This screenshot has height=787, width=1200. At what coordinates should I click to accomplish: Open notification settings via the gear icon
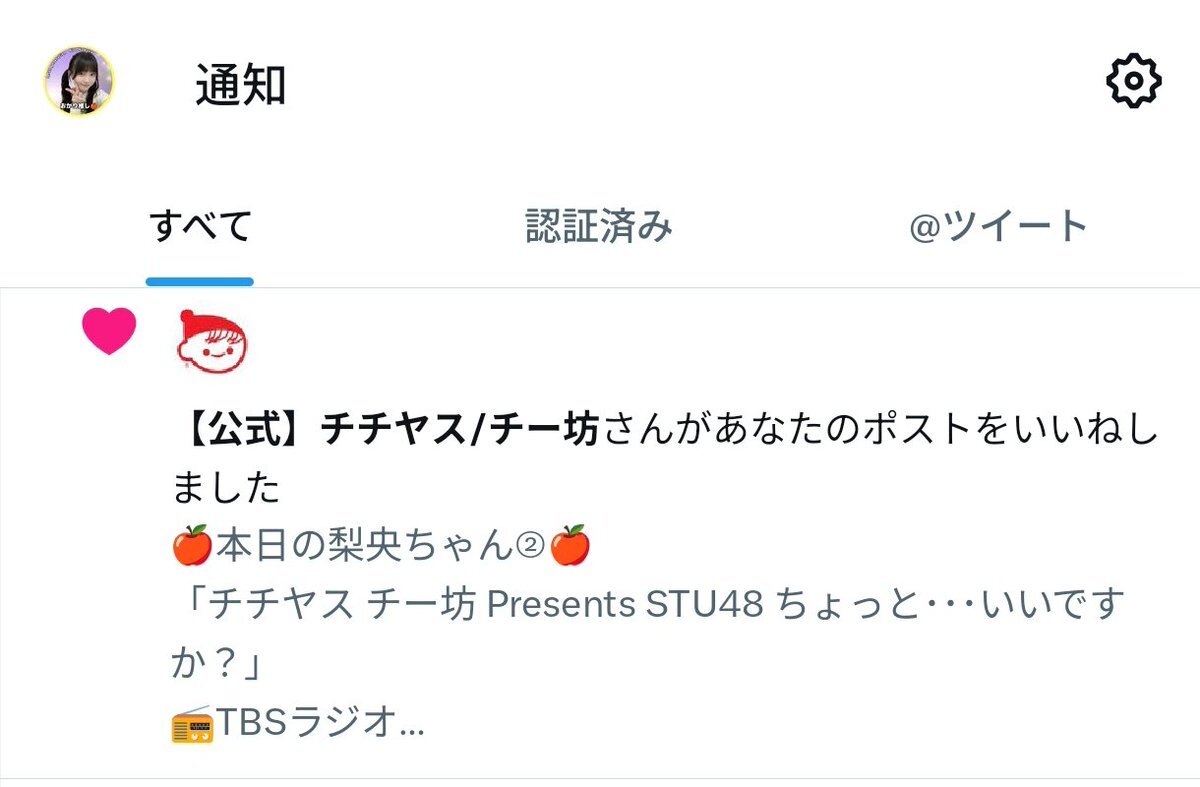(x=1133, y=82)
